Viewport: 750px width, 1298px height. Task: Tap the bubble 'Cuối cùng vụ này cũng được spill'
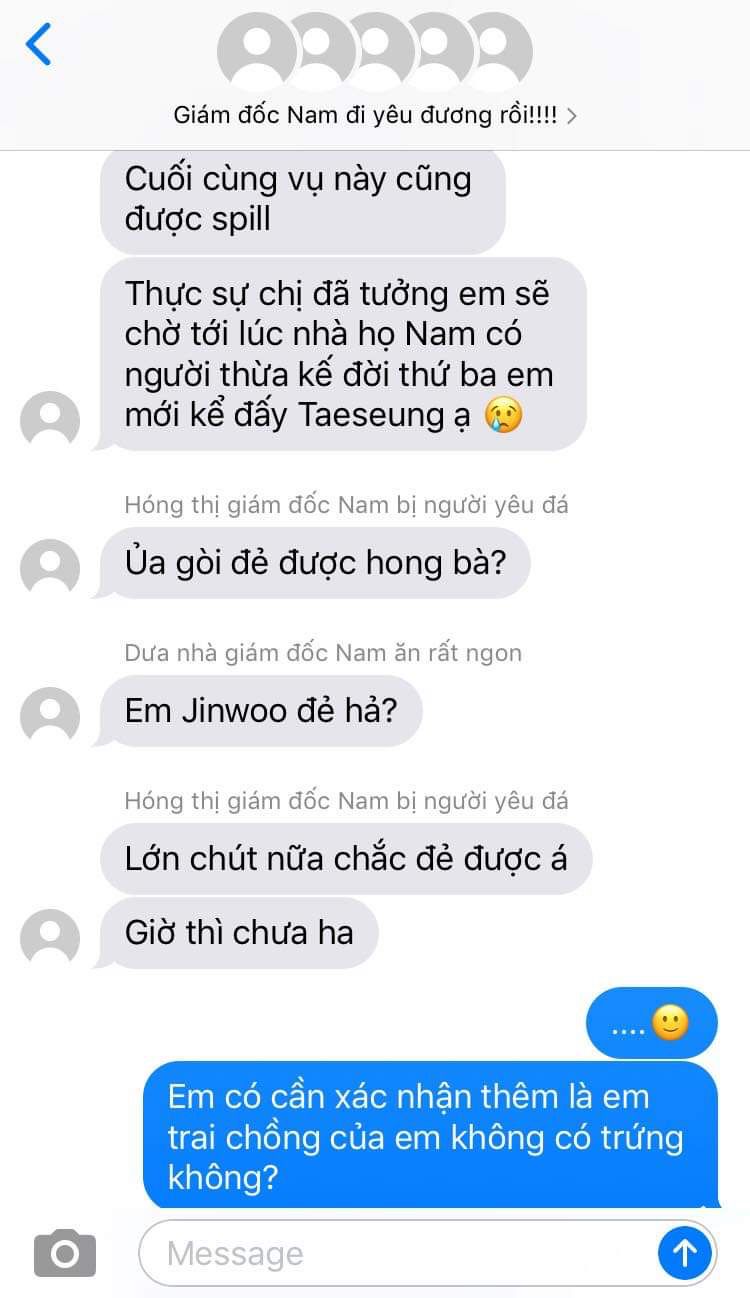pyautogui.click(x=303, y=200)
